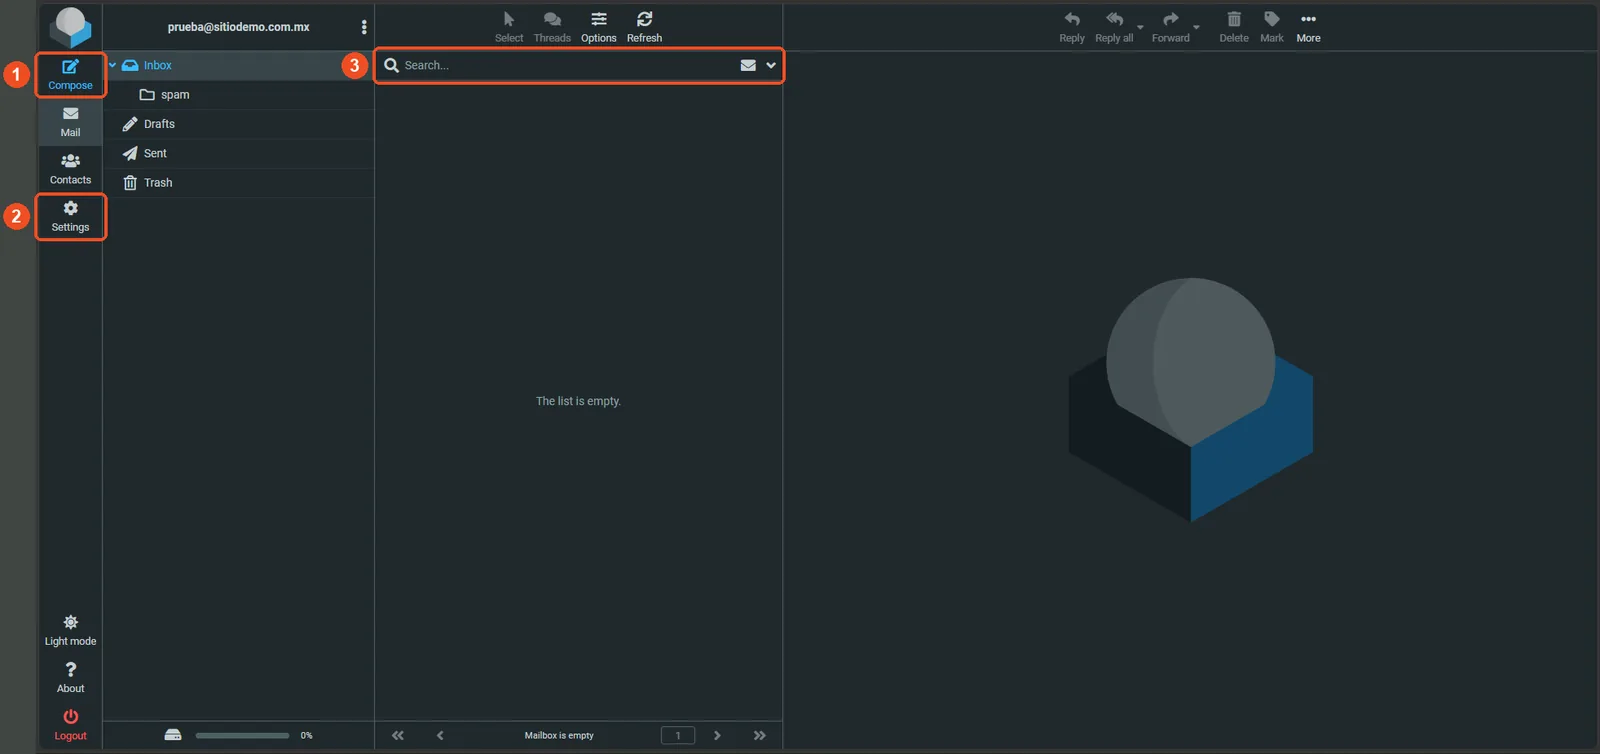Click the Reply all button
The image size is (1600, 754).
click(x=1114, y=27)
